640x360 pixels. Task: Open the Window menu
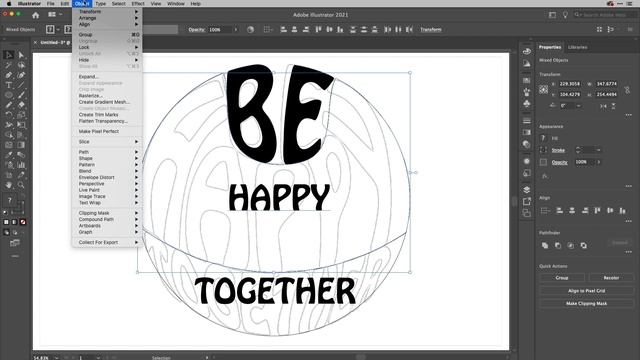point(176,4)
